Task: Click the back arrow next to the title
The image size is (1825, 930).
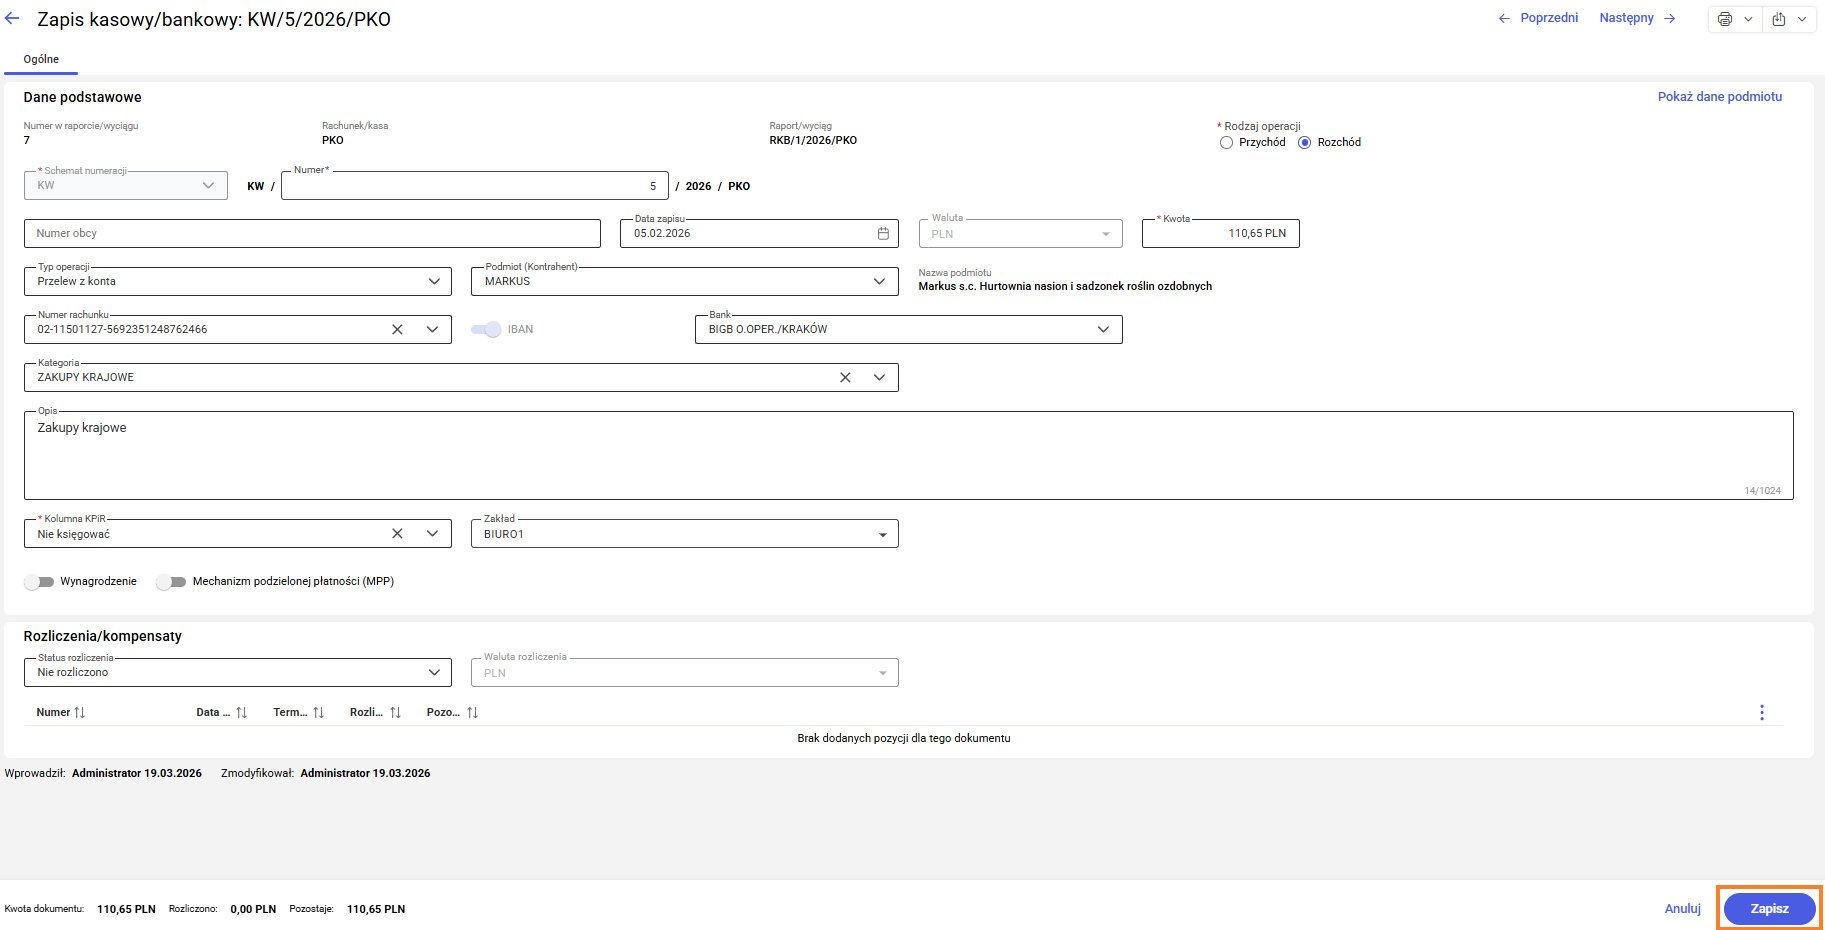Action: point(12,19)
